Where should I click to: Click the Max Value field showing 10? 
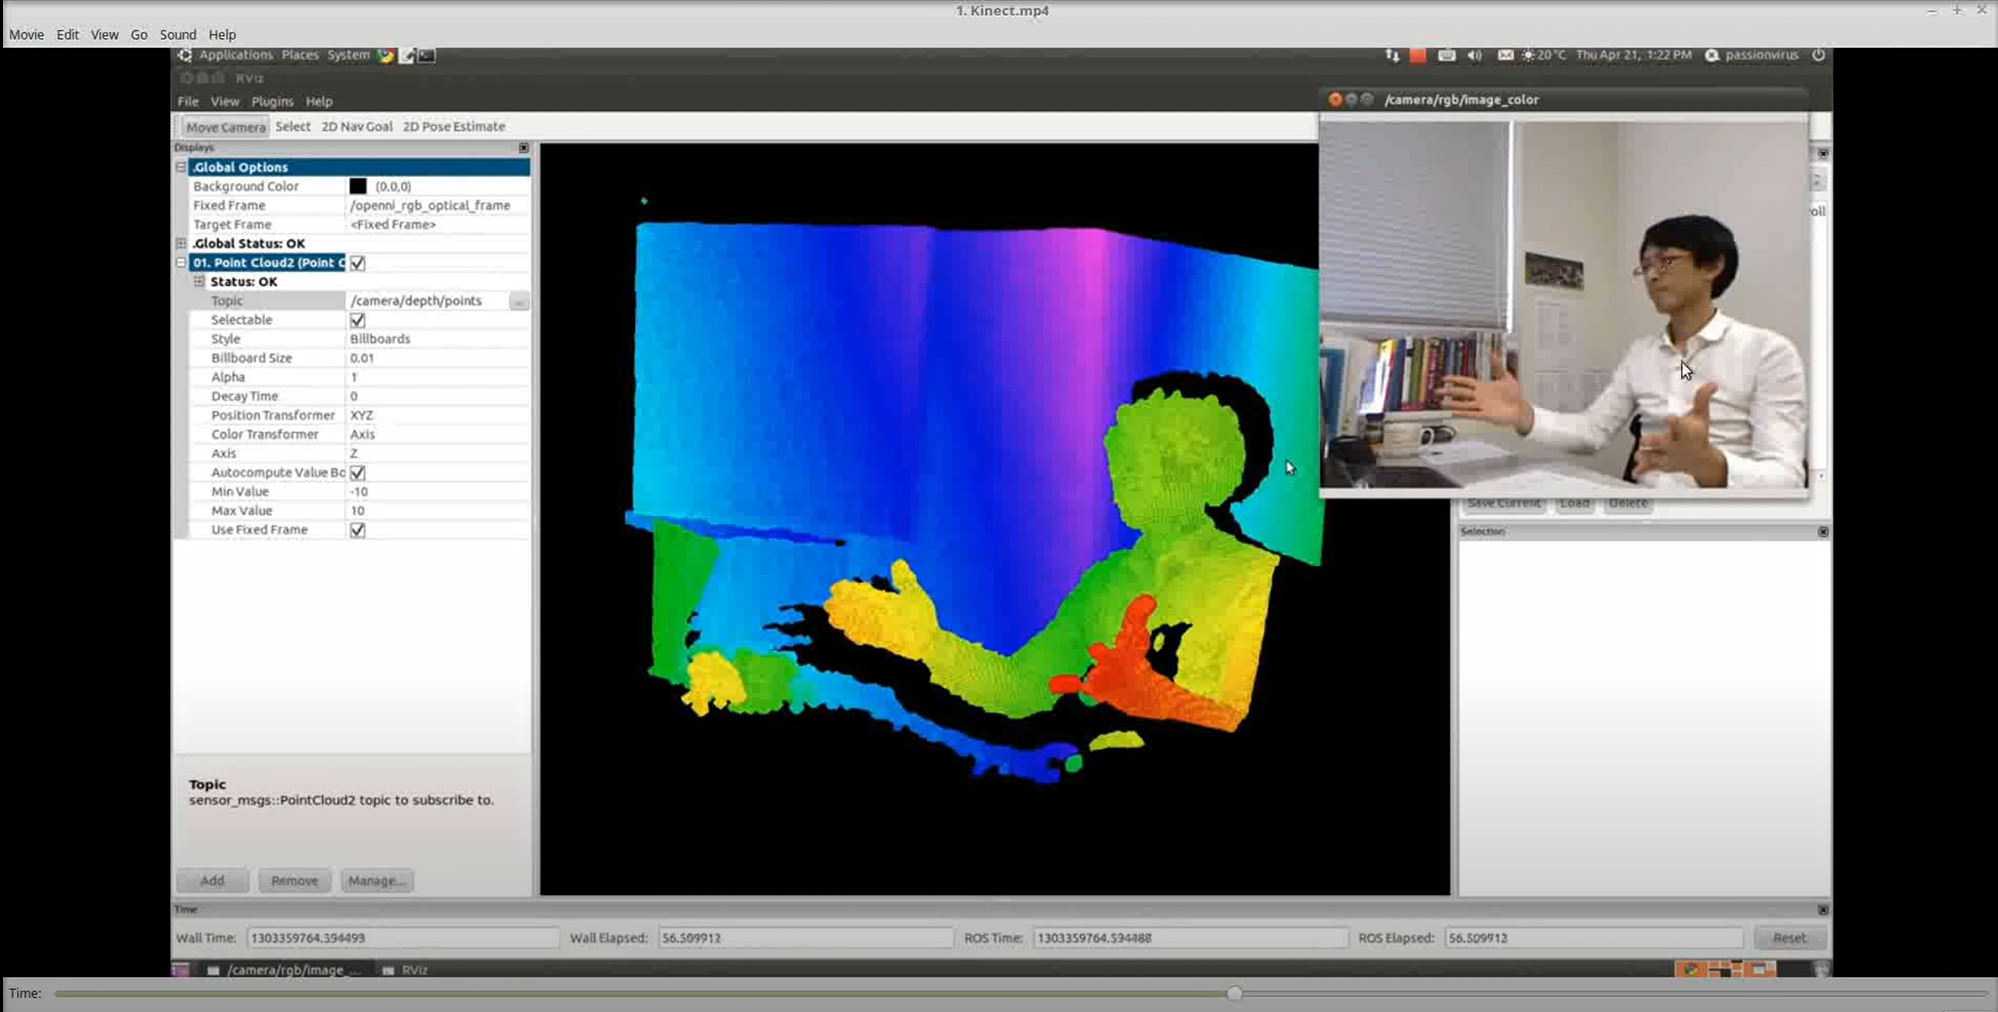pos(437,511)
